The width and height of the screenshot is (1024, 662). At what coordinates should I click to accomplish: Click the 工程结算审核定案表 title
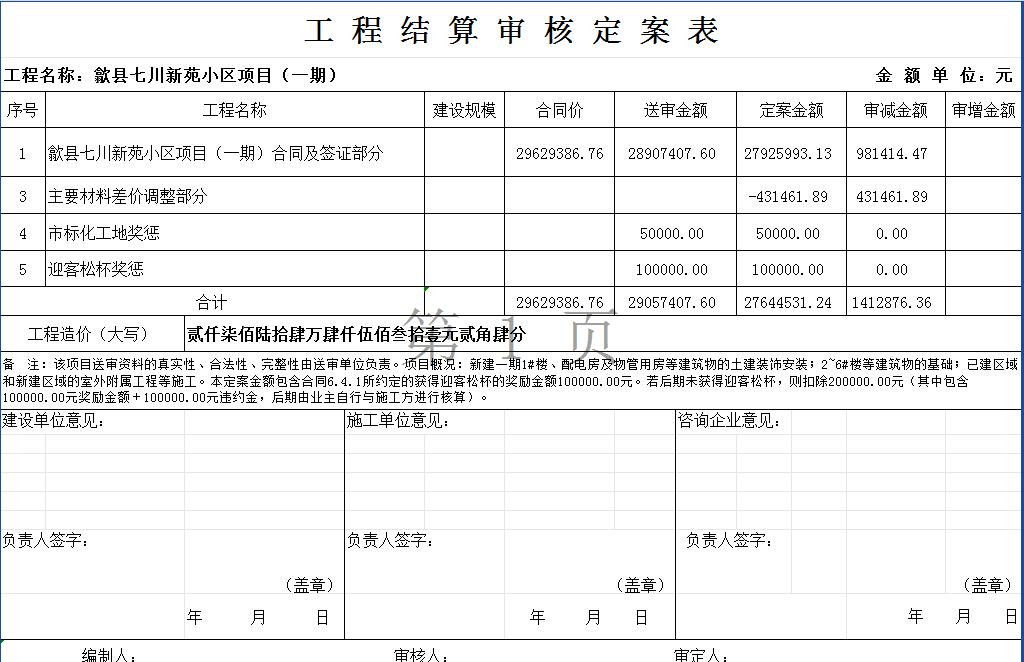click(x=512, y=31)
